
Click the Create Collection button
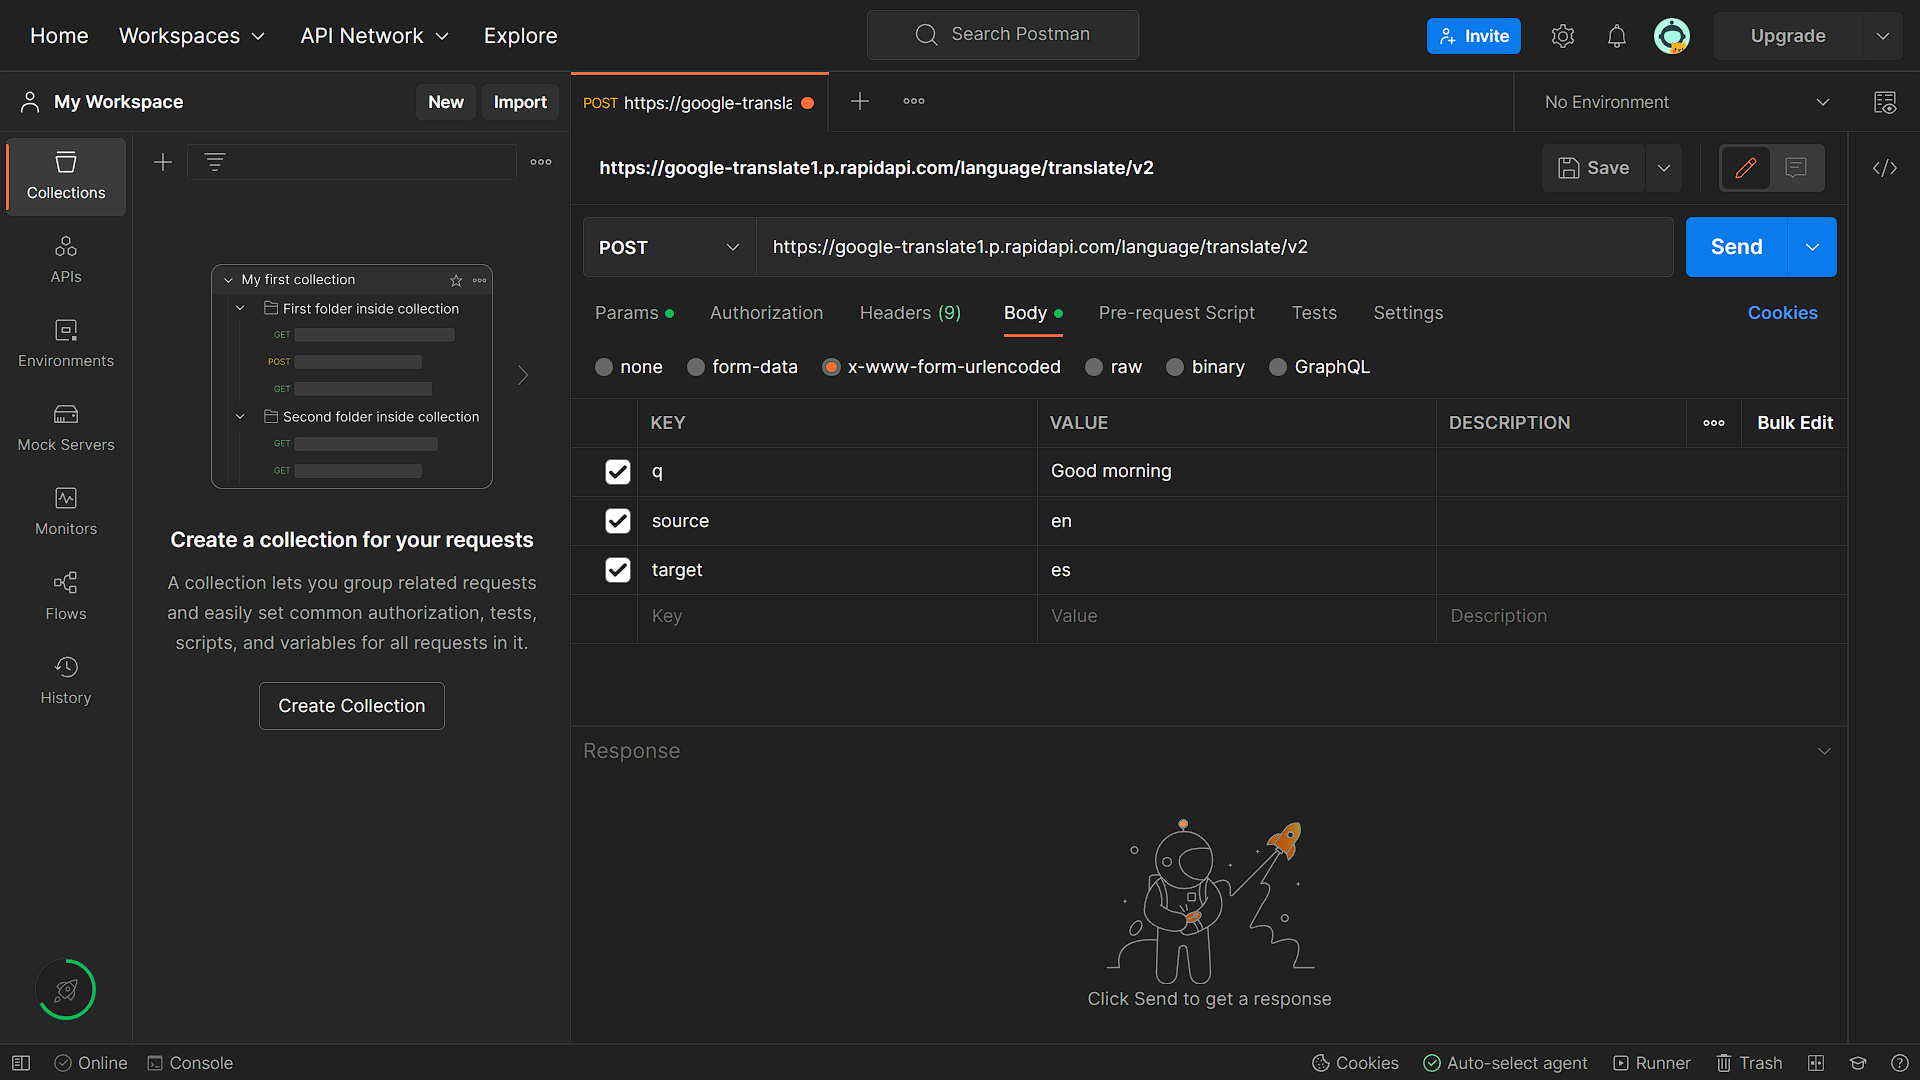pos(352,706)
